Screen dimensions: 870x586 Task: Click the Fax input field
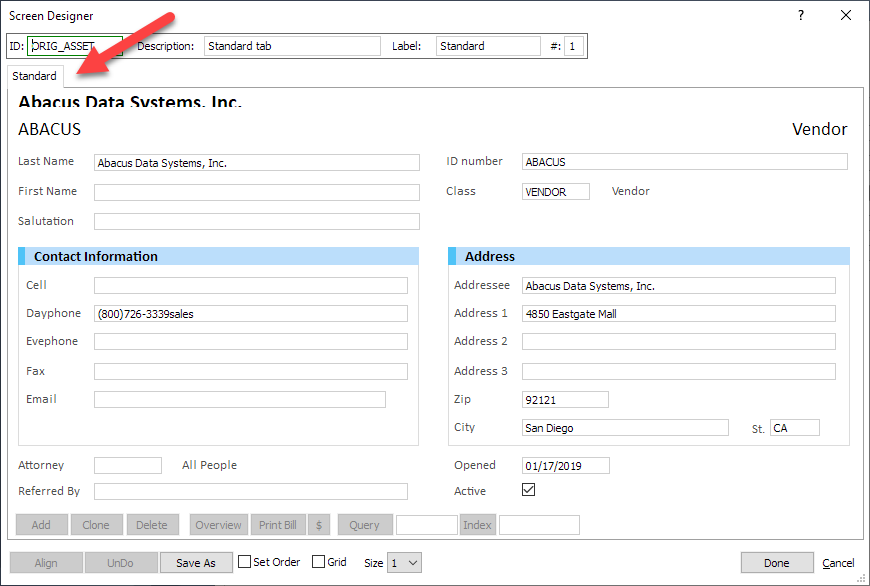click(251, 371)
